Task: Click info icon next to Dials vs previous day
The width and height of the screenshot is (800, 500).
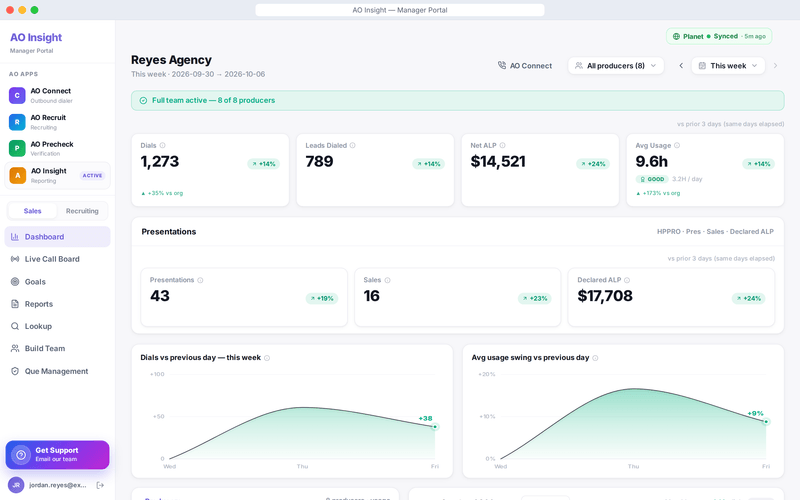Action: [x=267, y=358]
